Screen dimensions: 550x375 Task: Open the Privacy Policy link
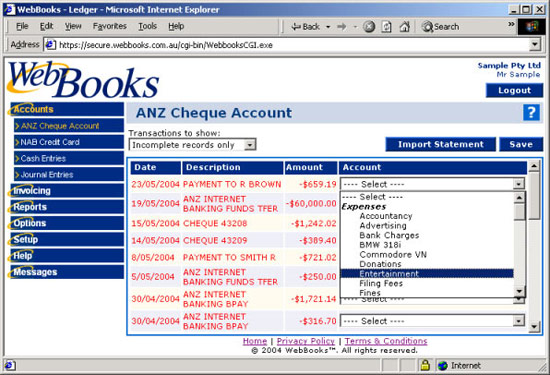point(306,341)
